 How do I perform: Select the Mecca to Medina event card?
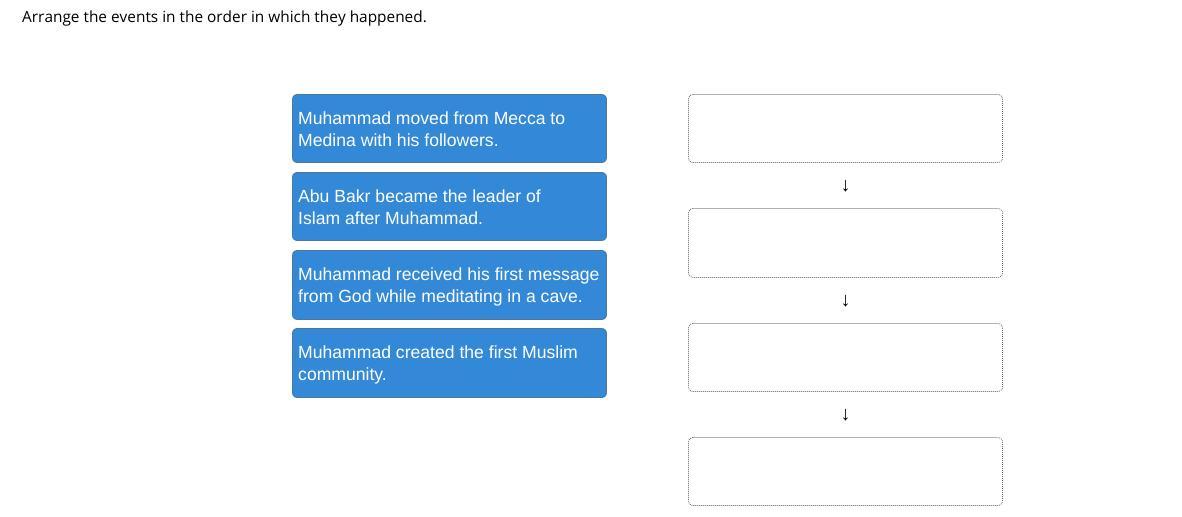point(449,129)
